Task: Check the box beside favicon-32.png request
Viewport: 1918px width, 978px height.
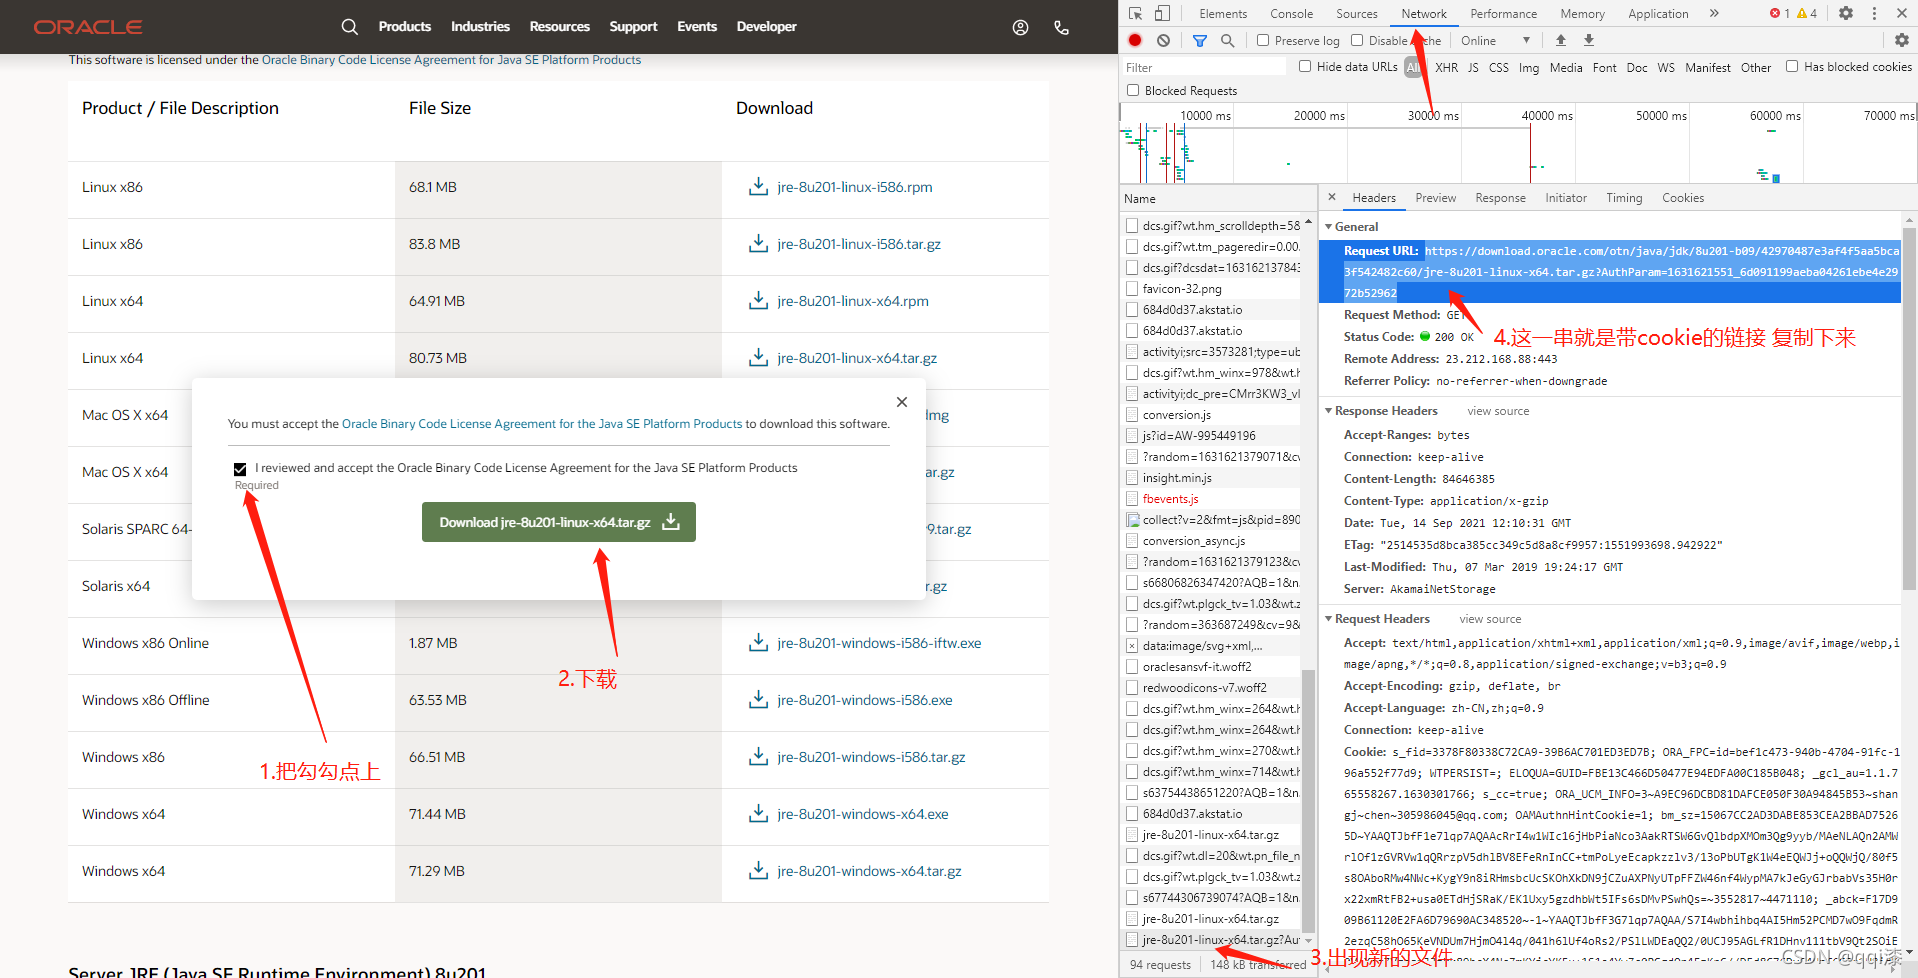Action: tap(1132, 289)
